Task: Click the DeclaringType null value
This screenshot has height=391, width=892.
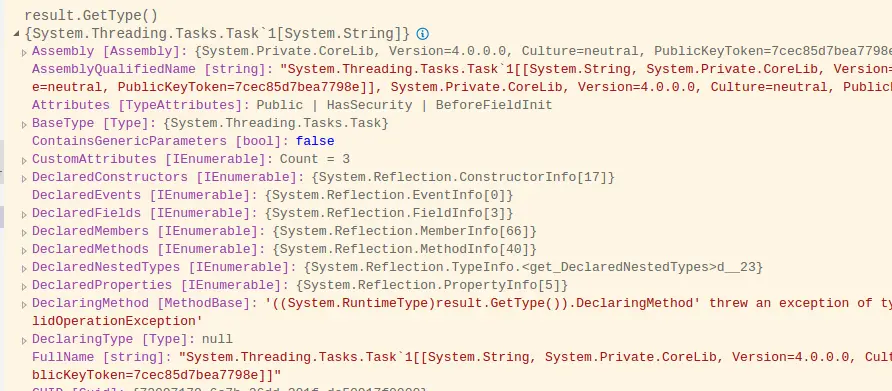Action: point(217,339)
